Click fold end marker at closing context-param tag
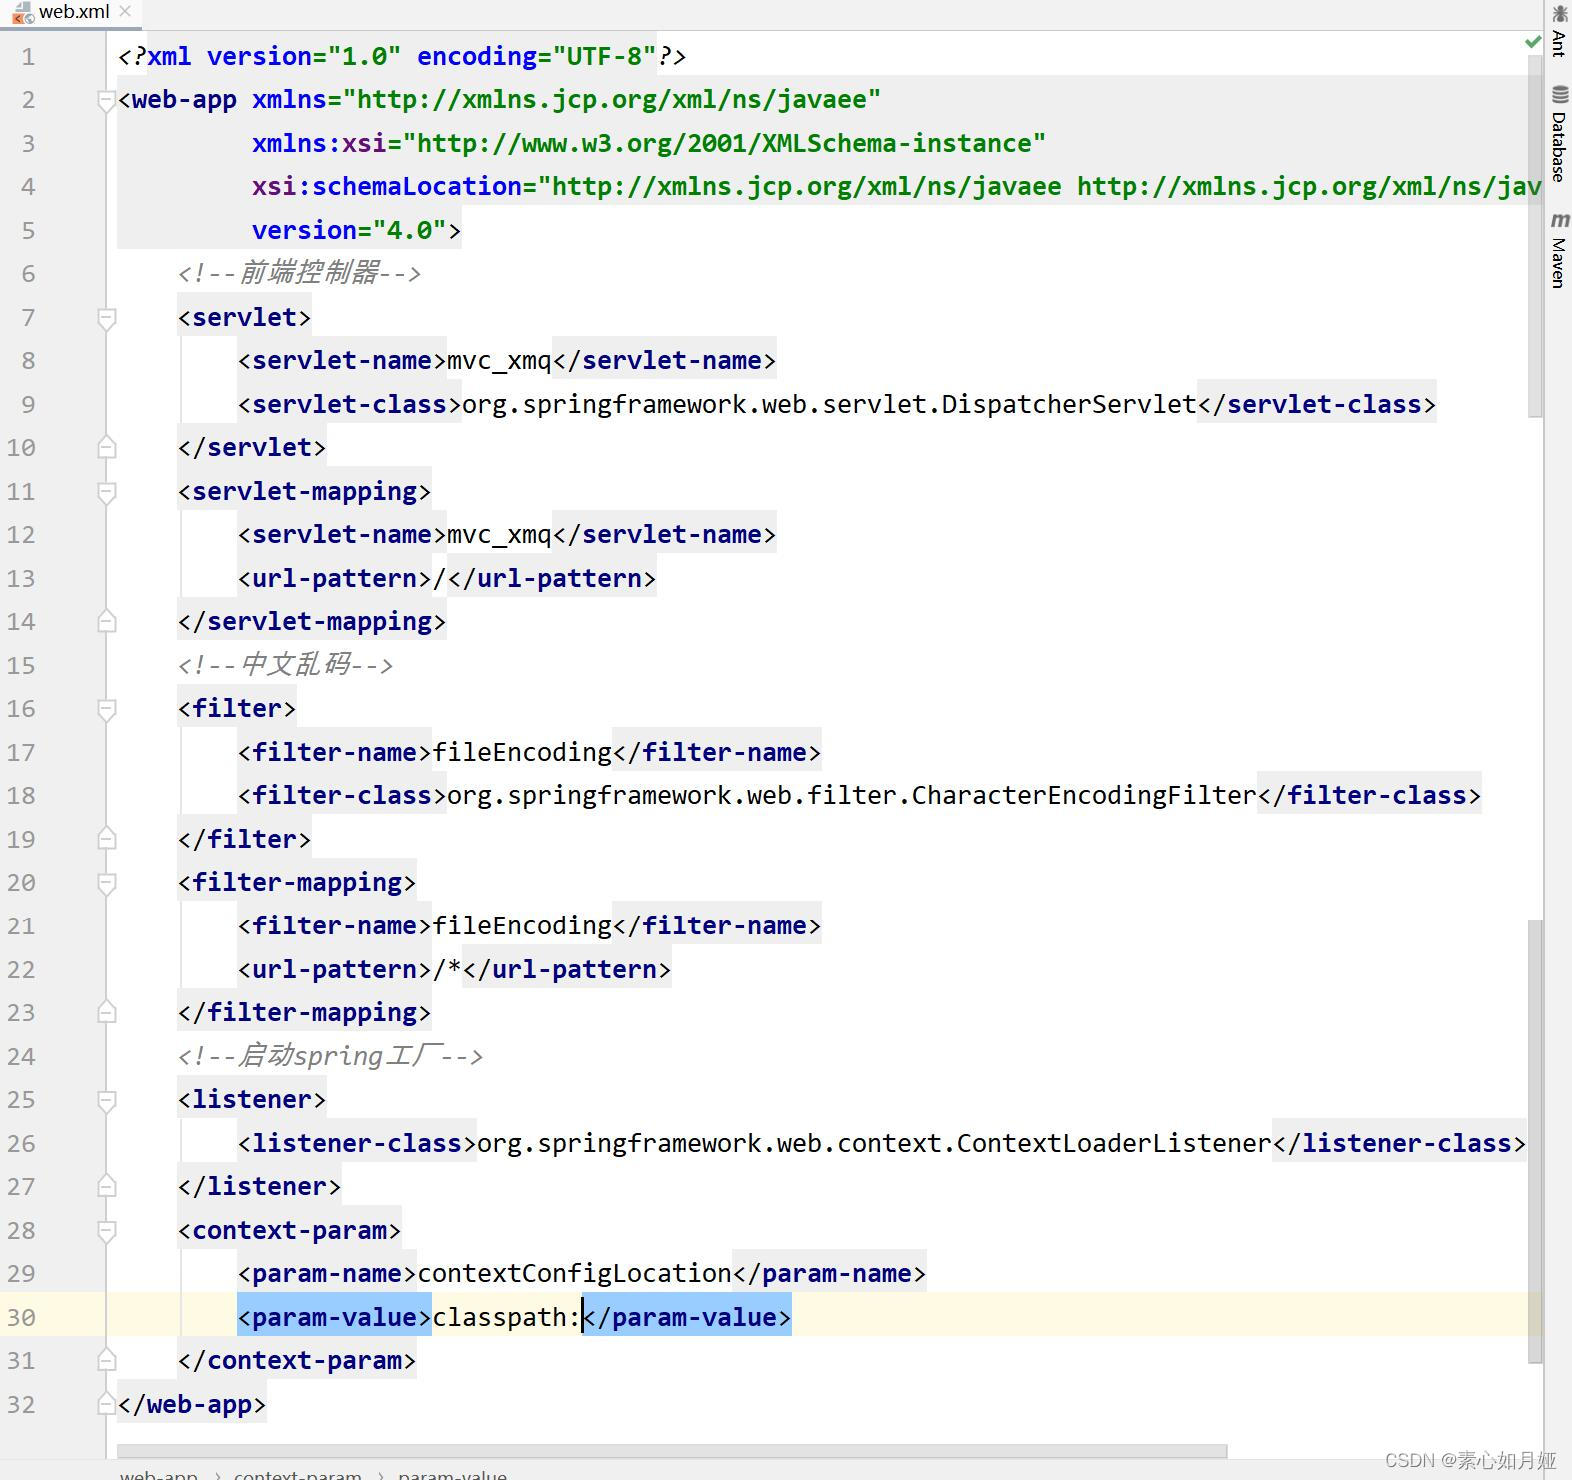Image resolution: width=1572 pixels, height=1480 pixels. tap(106, 1361)
